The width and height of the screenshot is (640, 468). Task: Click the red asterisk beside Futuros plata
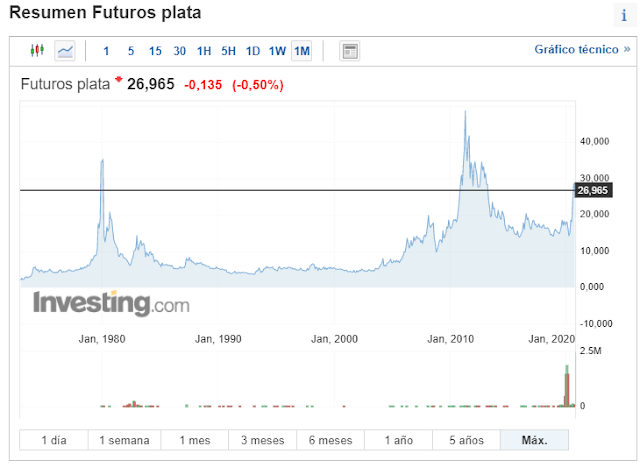point(119,80)
